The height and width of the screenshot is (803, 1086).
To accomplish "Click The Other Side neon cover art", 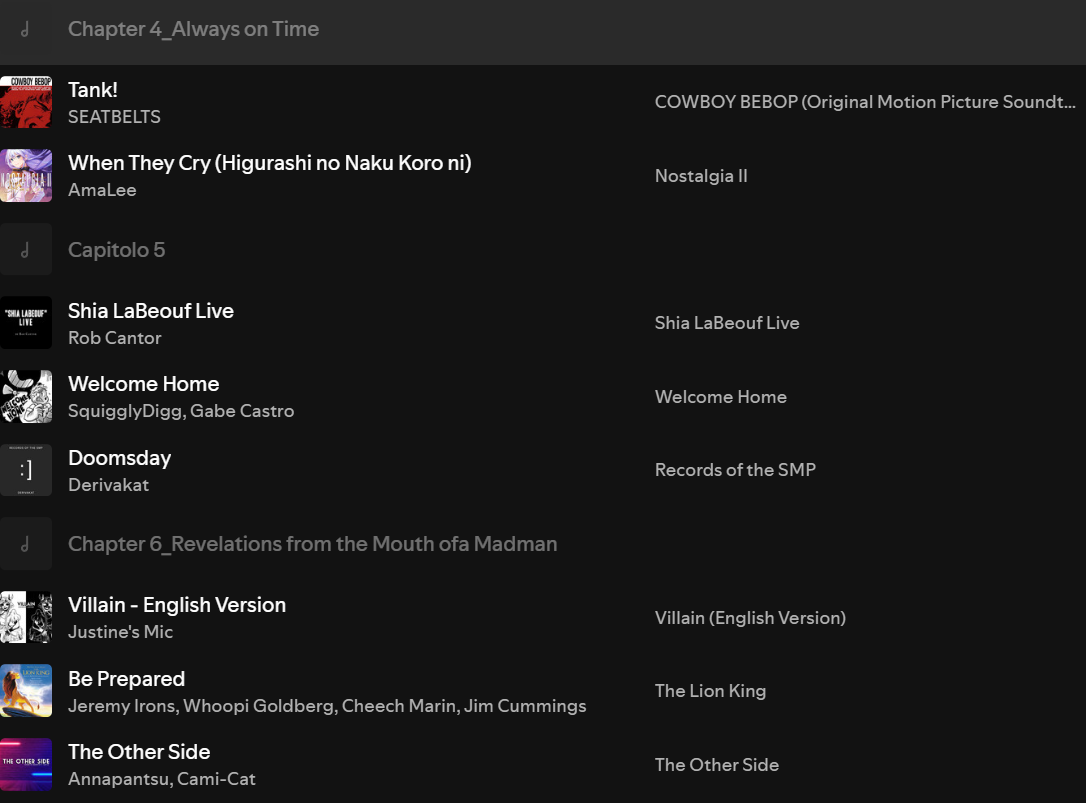I will pos(26,765).
